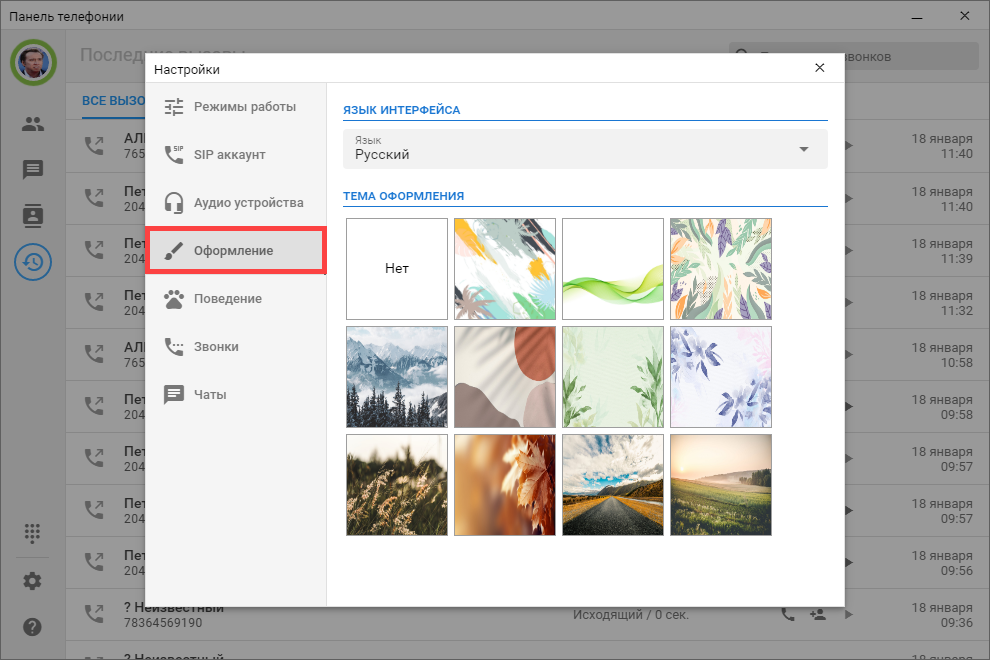The image size is (990, 660).
Task: Click the user avatar photo
Action: click(x=33, y=63)
